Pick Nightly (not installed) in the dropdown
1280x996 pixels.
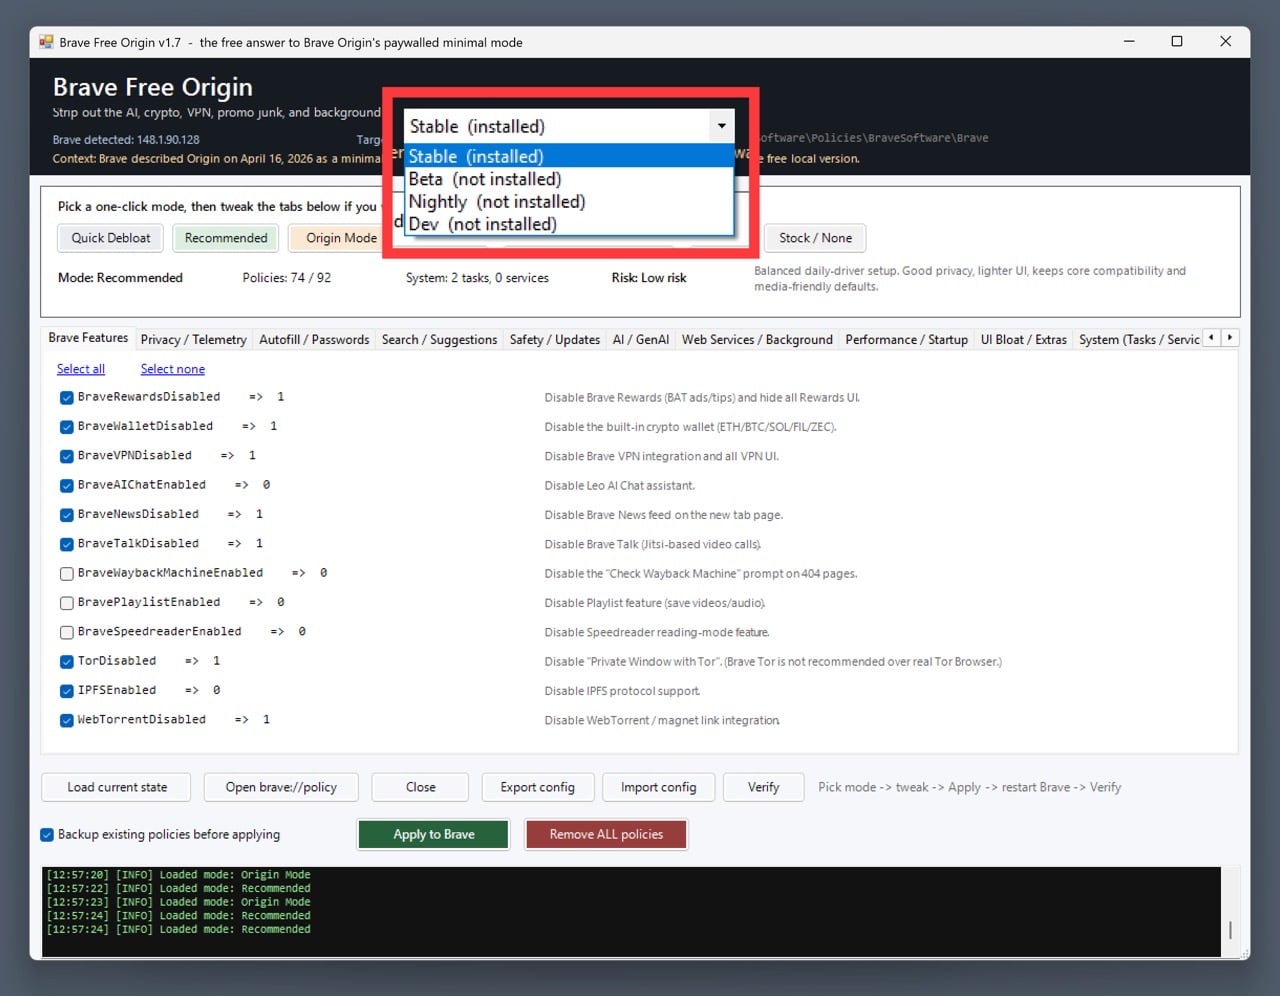[x=569, y=201]
